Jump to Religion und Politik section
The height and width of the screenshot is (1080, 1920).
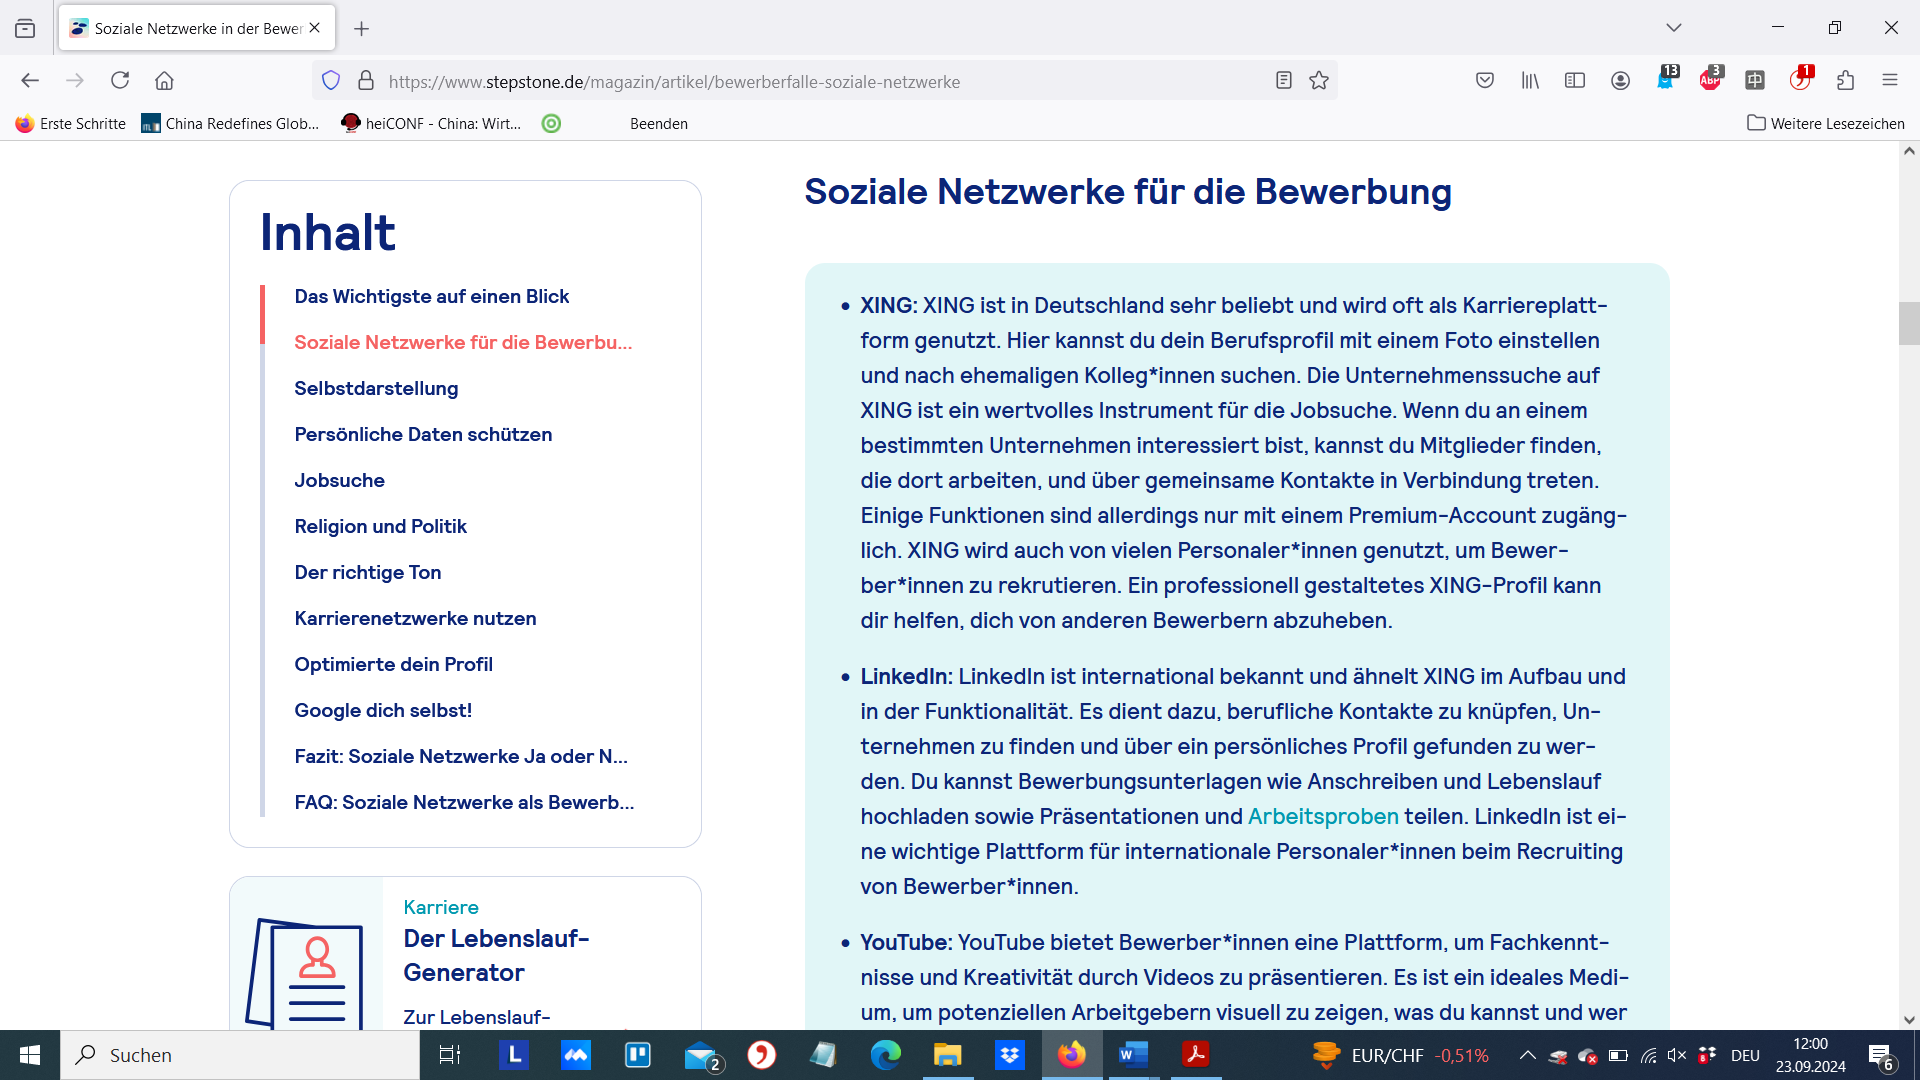[380, 526]
